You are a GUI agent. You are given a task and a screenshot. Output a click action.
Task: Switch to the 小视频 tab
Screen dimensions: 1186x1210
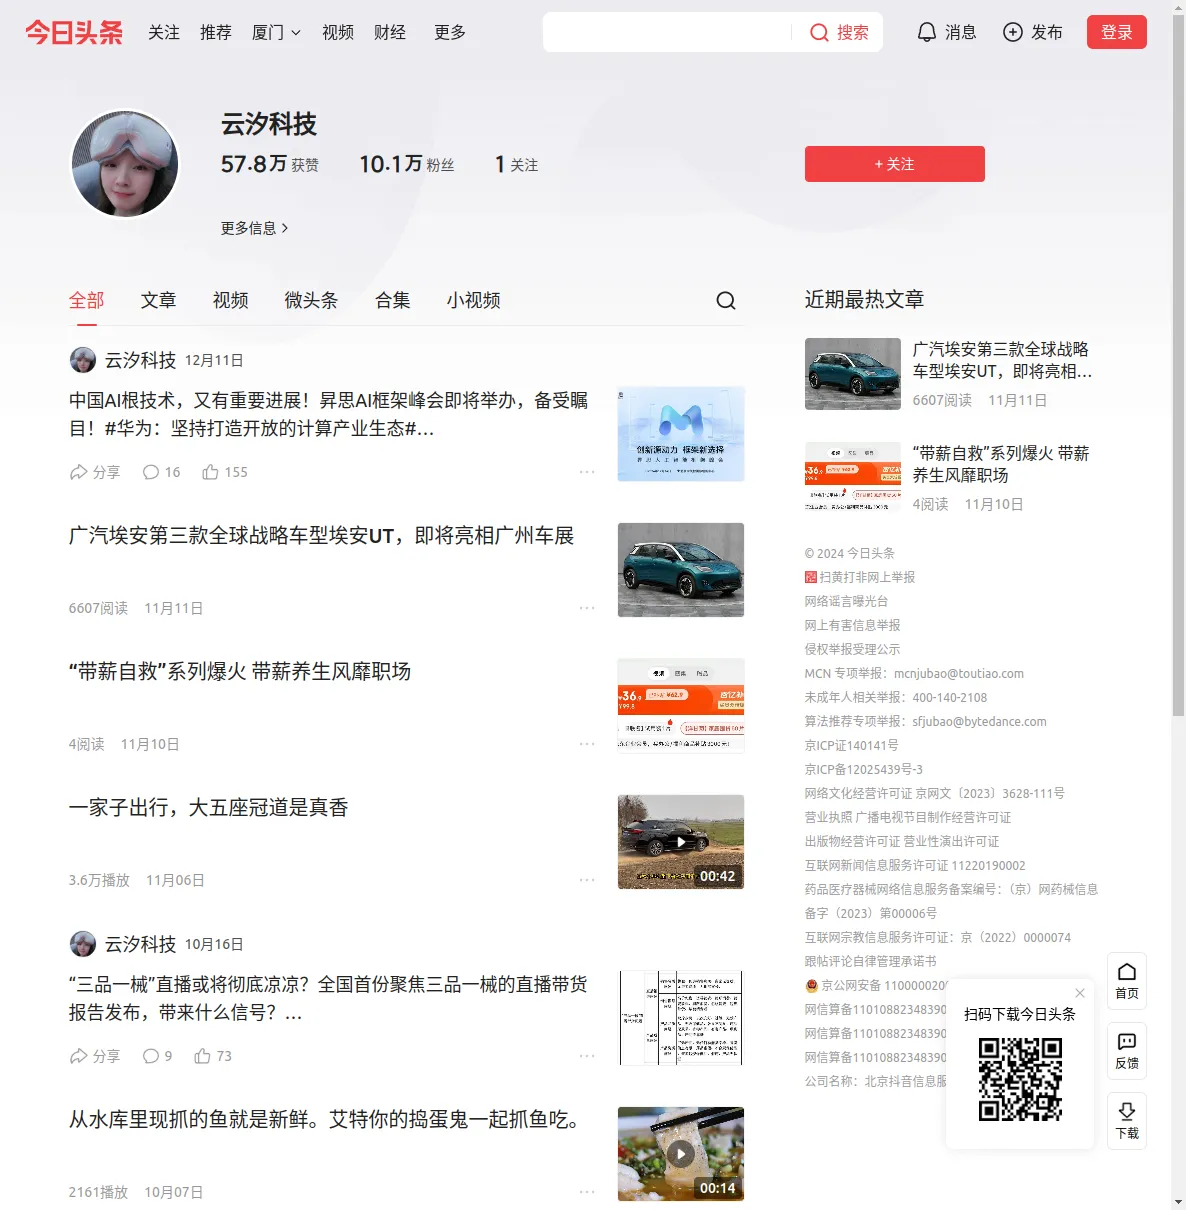pos(474,300)
